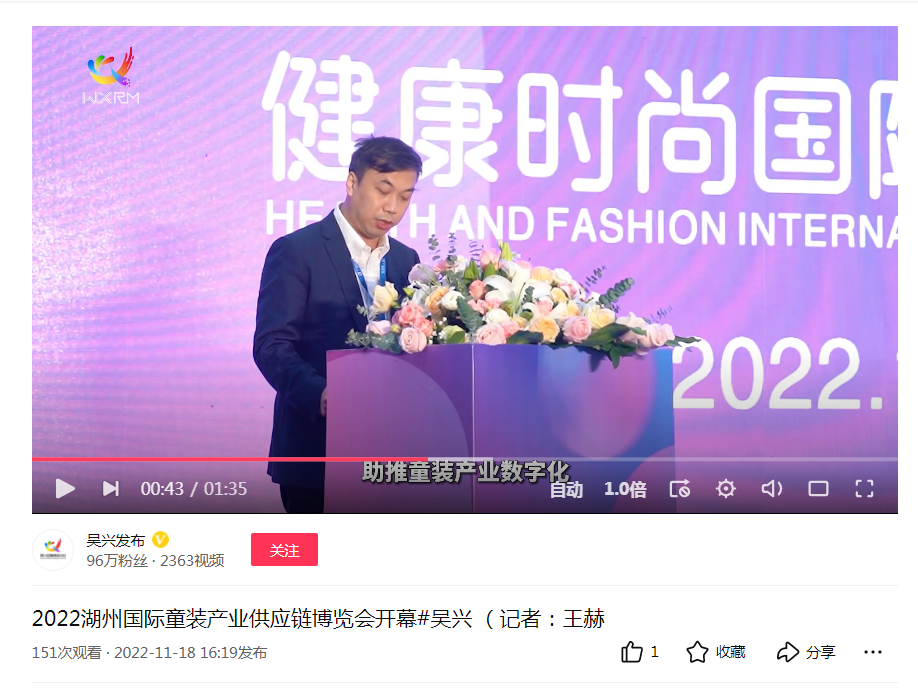Click the WXRM logo watermark
918x695 pixels.
pyautogui.click(x=111, y=76)
